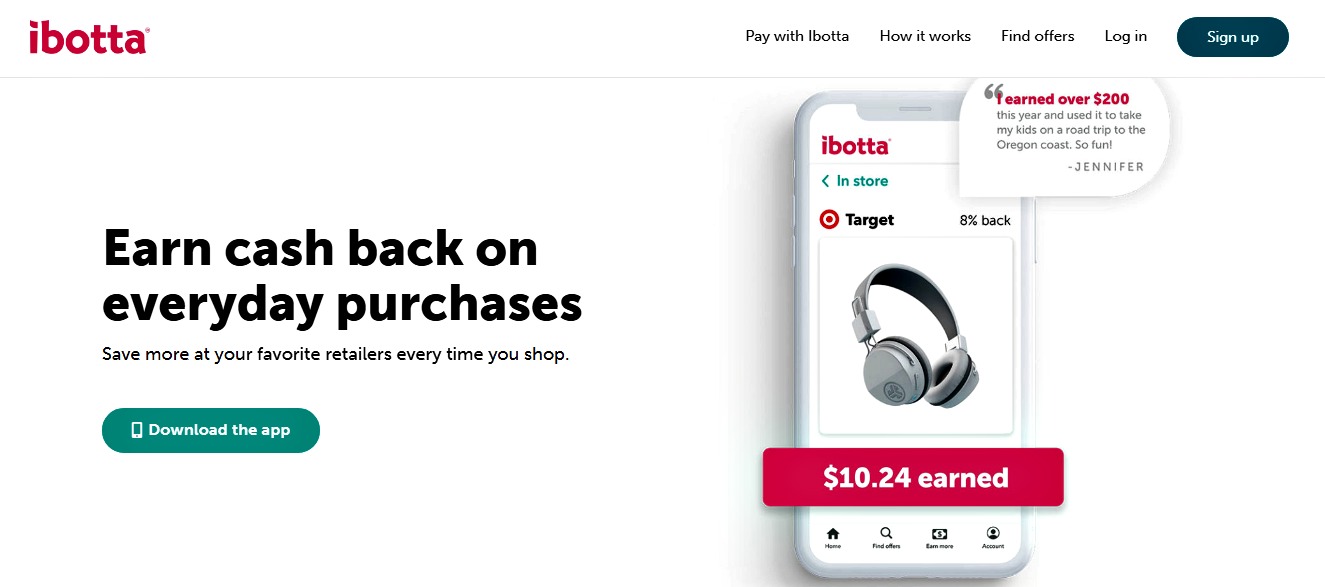Image resolution: width=1325 pixels, height=587 pixels.
Task: Click the In store back chevron
Action: (825, 181)
